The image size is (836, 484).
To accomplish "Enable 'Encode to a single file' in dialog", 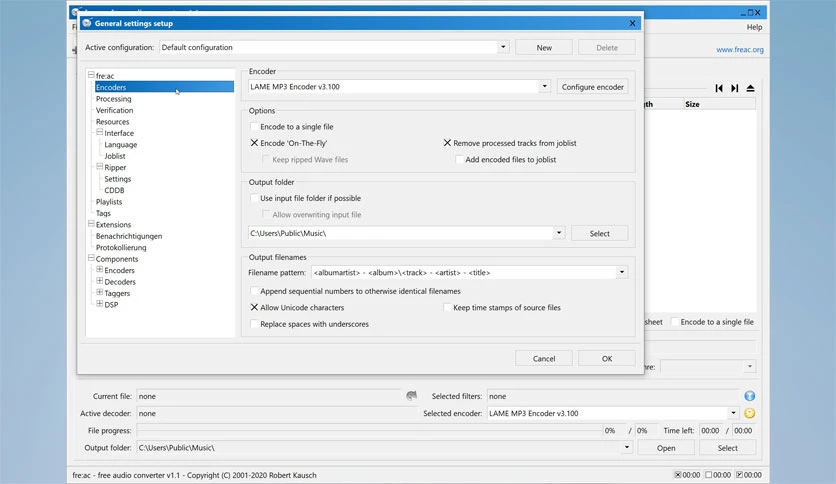I will tap(254, 127).
